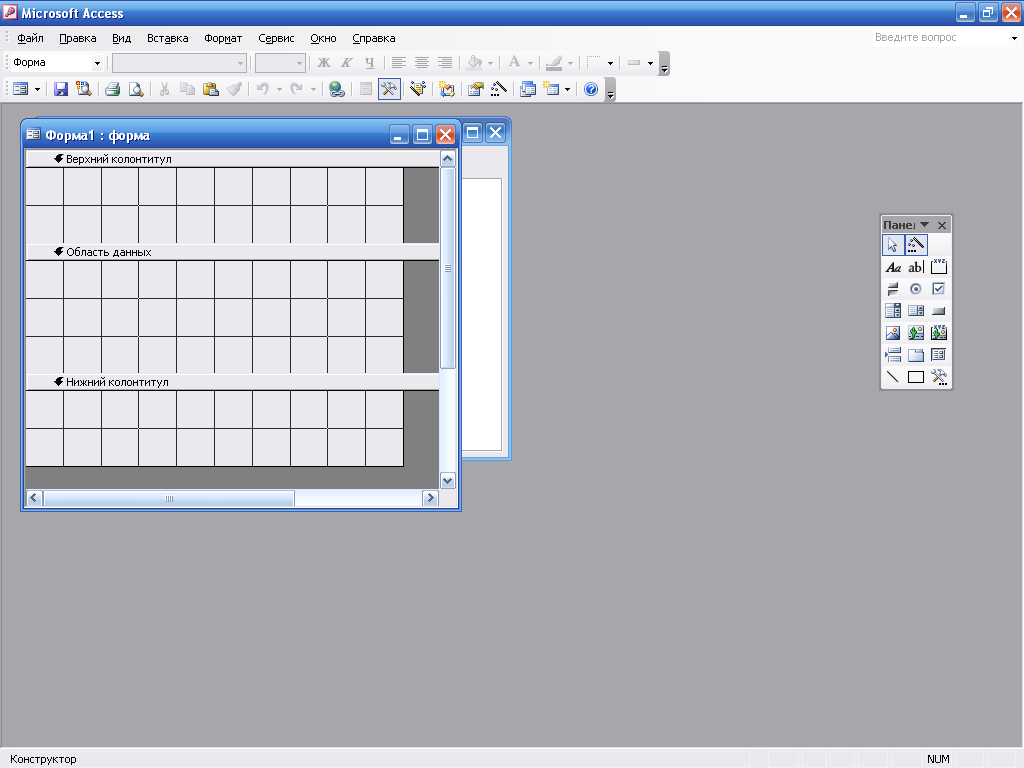Screen dimensions: 1024x768
Task: Toggle the Toolbox button in main toolbar
Action: pos(389,89)
